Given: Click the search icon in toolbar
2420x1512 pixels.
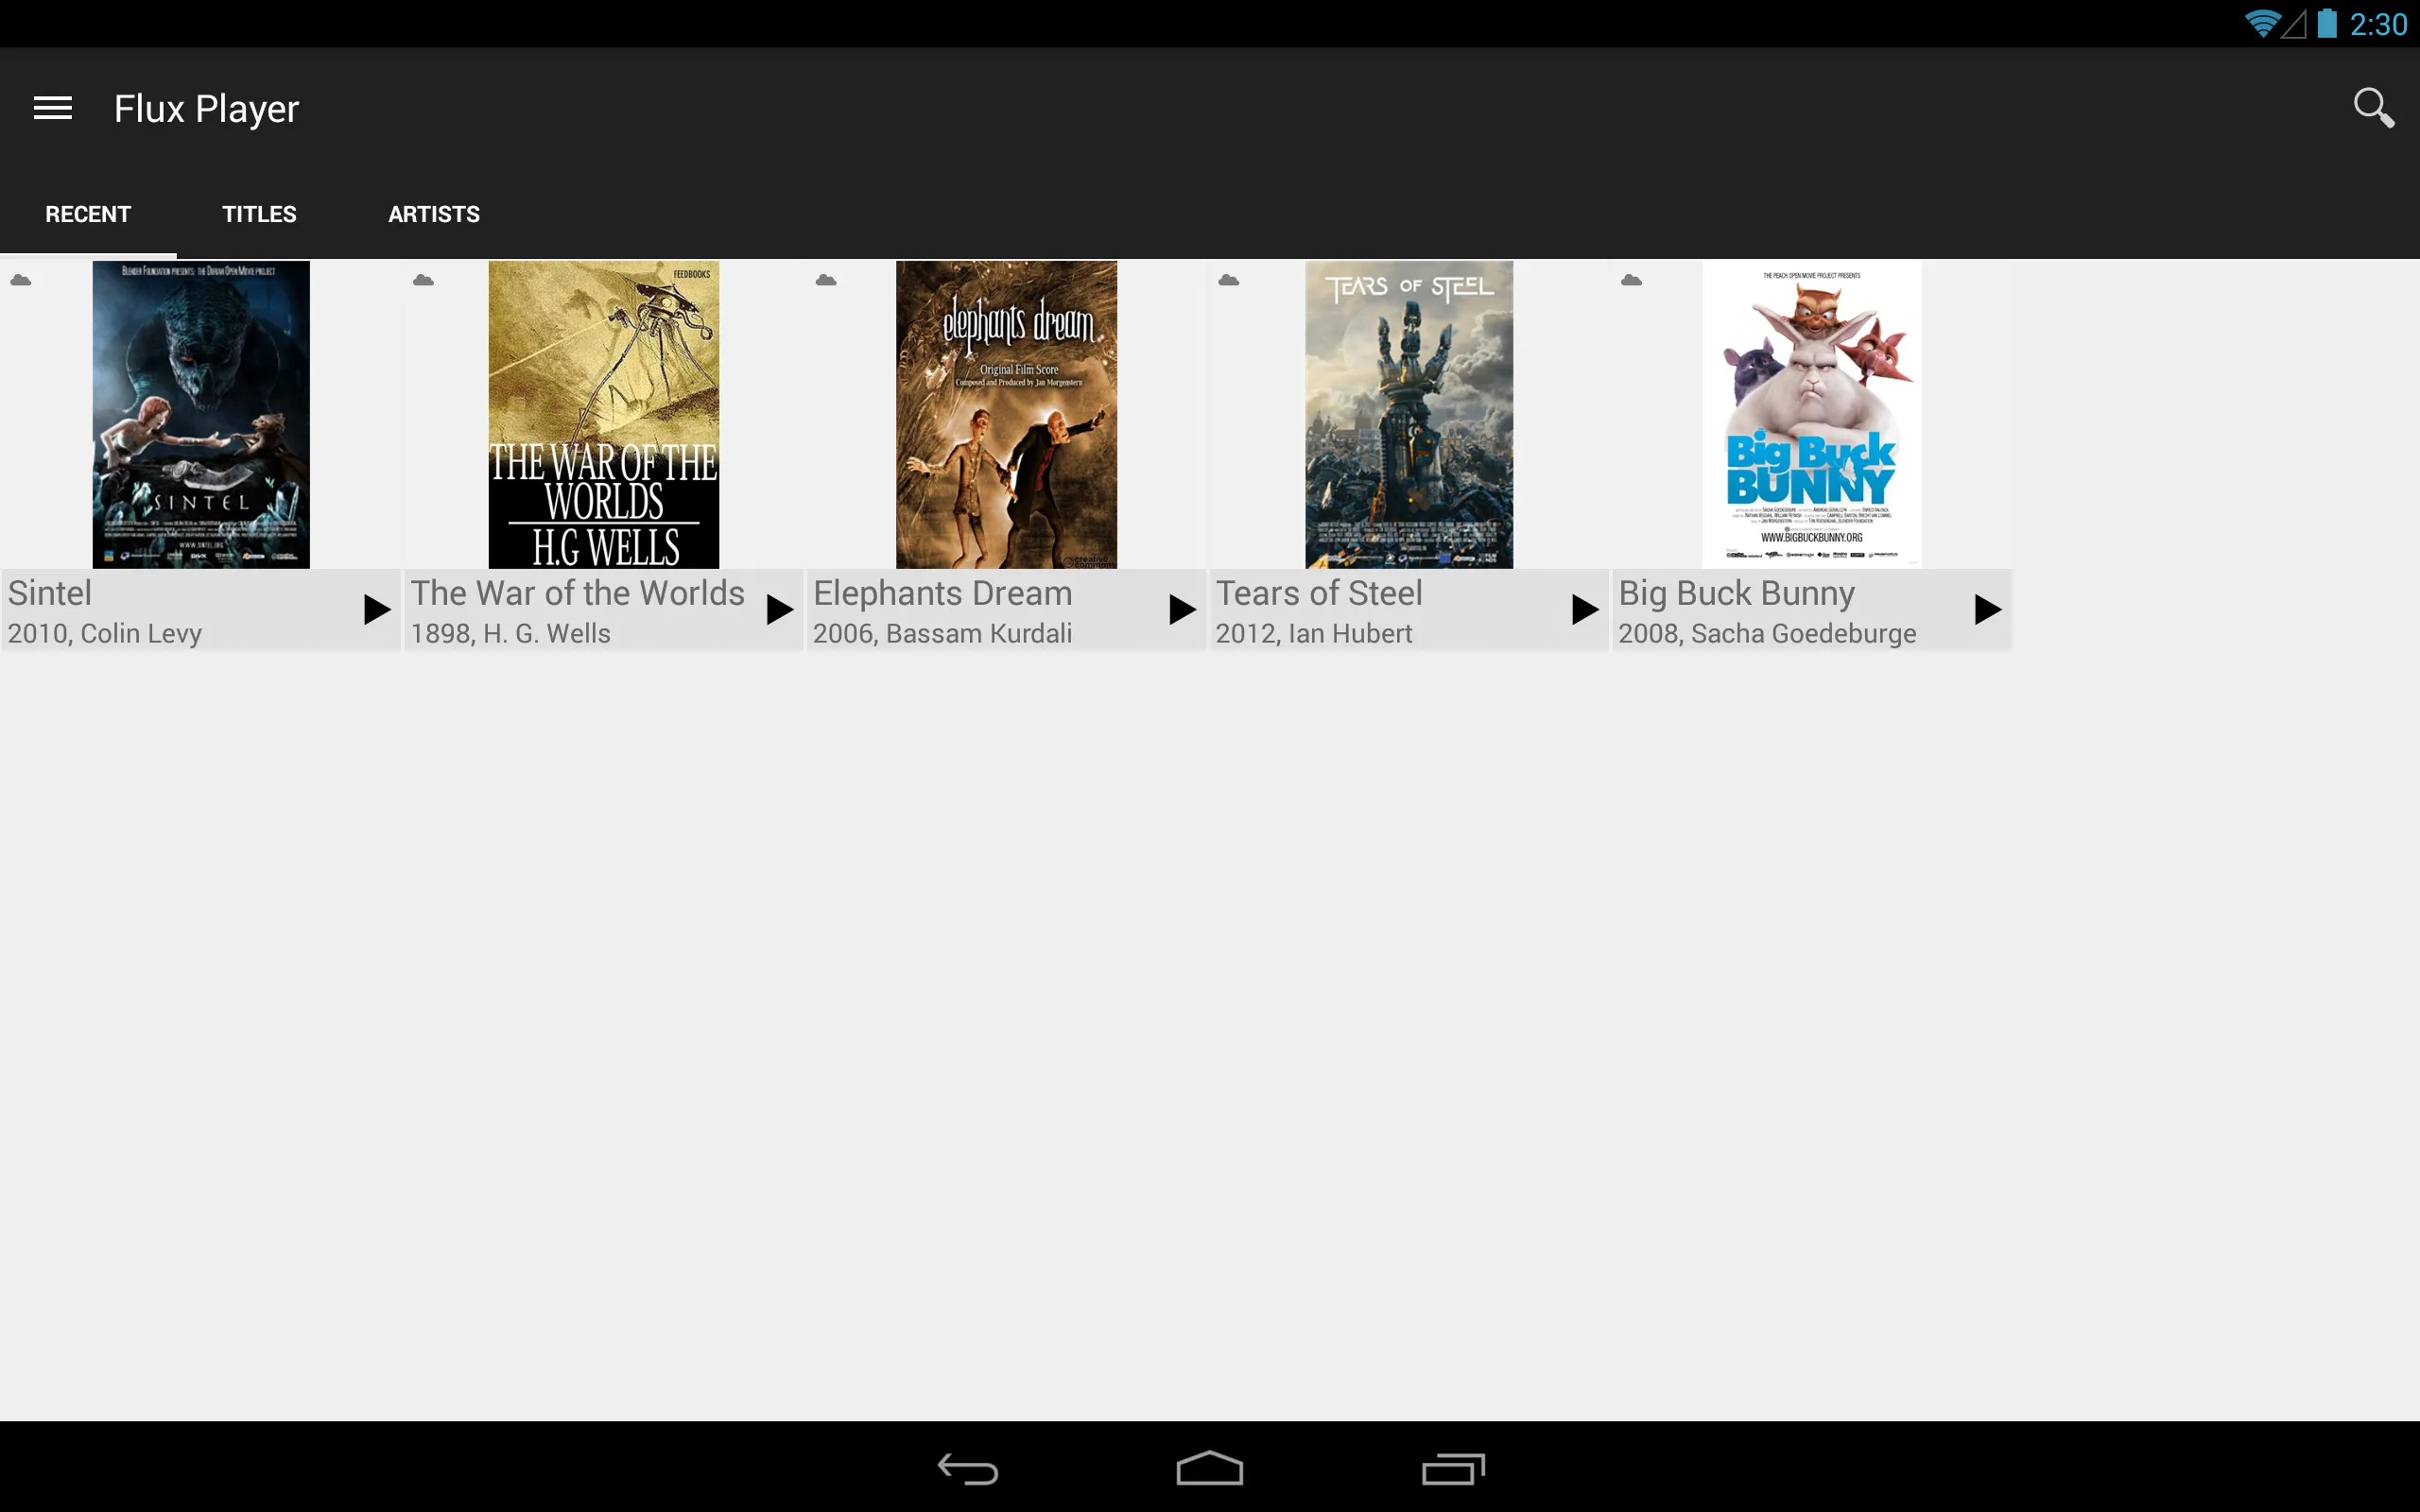Looking at the screenshot, I should click(2373, 108).
